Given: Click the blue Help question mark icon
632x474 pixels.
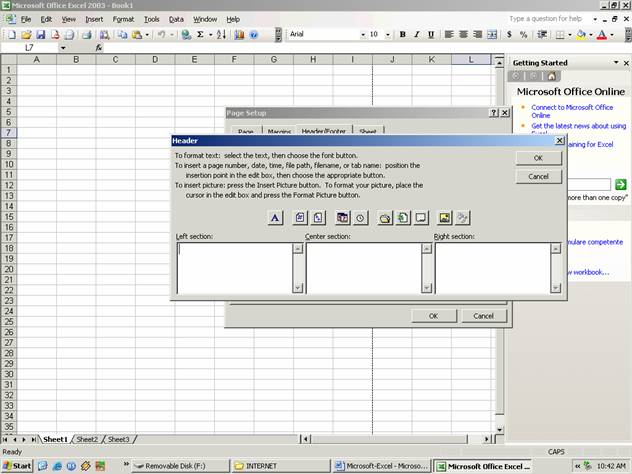Looking at the screenshot, I should [254, 35].
